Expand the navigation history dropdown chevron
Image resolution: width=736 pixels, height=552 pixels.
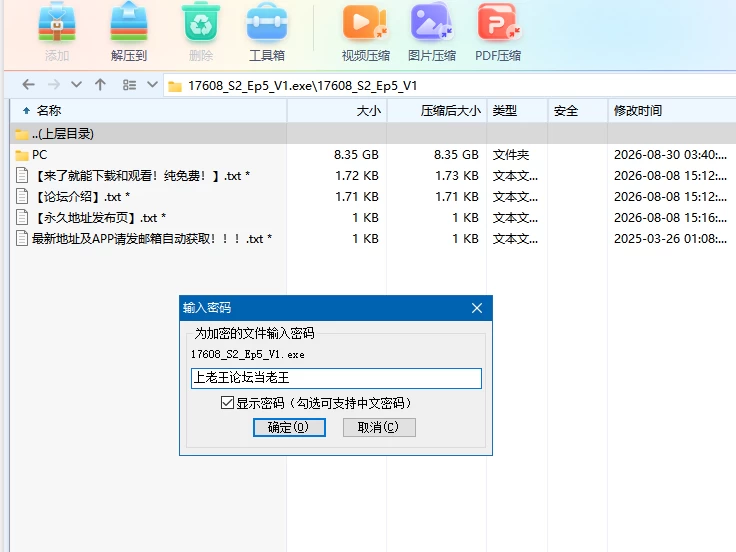77,85
